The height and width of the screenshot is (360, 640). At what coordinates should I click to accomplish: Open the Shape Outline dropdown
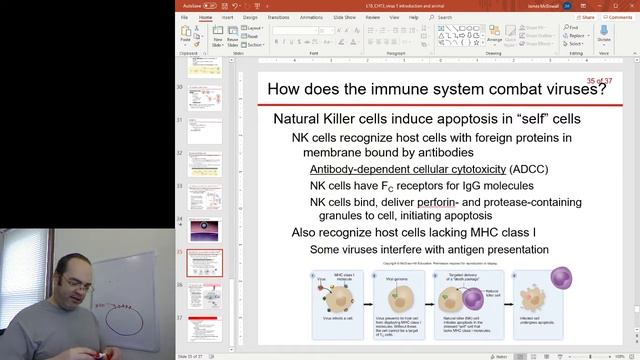click(536, 36)
